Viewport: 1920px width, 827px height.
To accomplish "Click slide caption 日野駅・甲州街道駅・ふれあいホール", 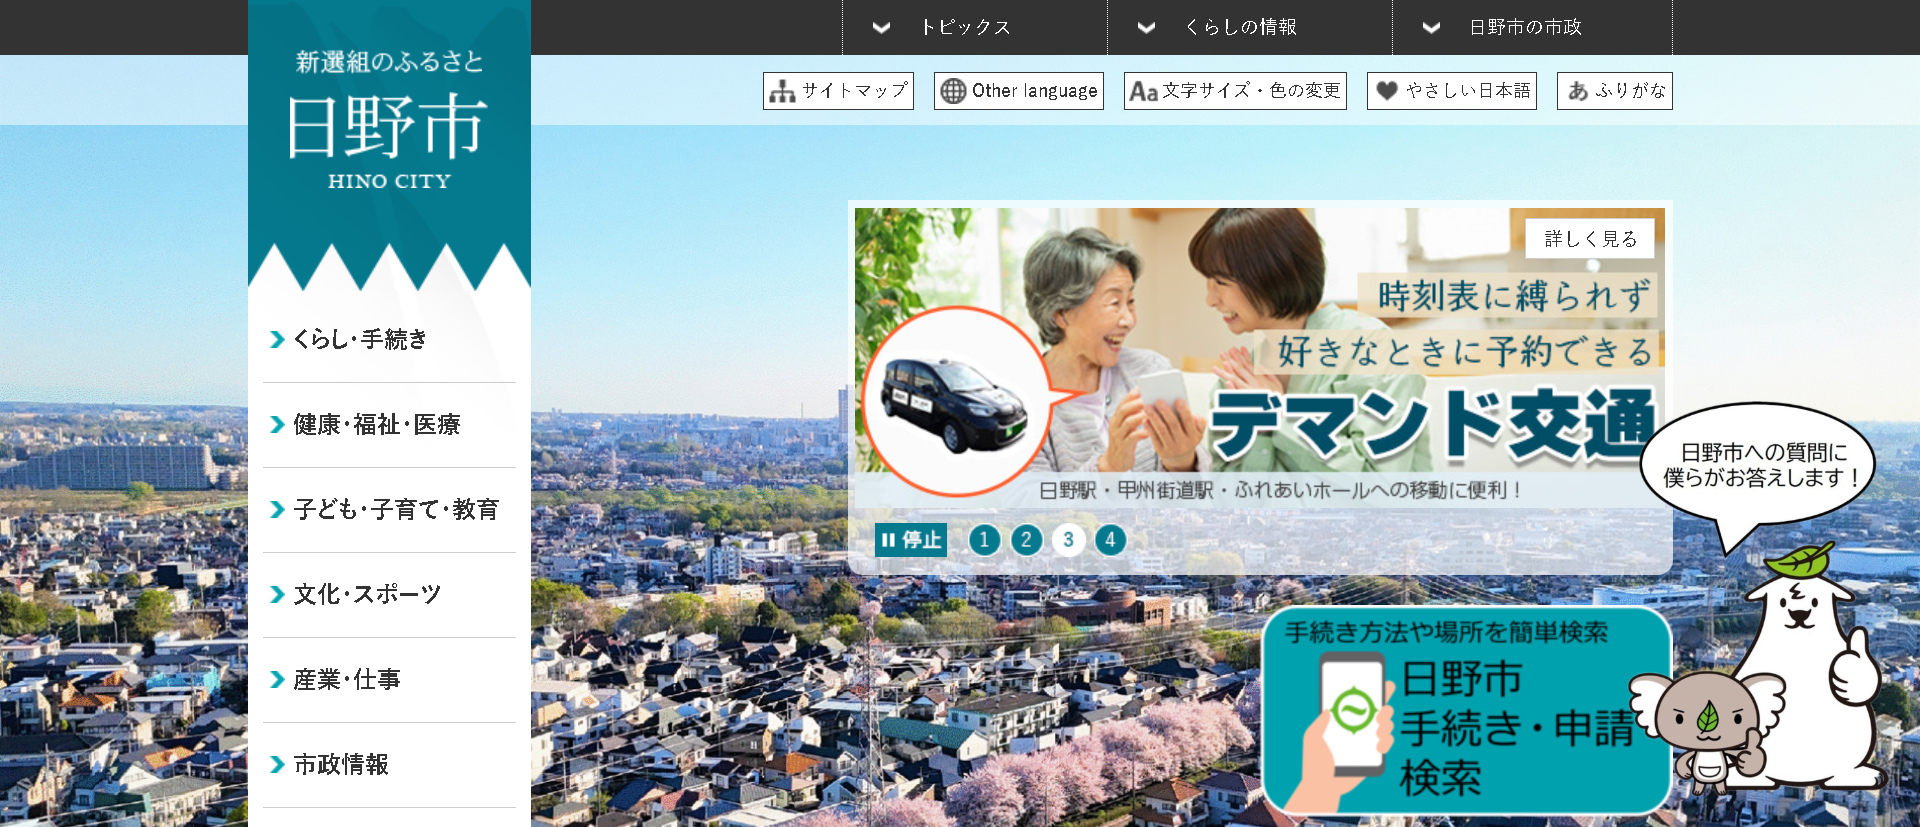I will (x=1280, y=490).
